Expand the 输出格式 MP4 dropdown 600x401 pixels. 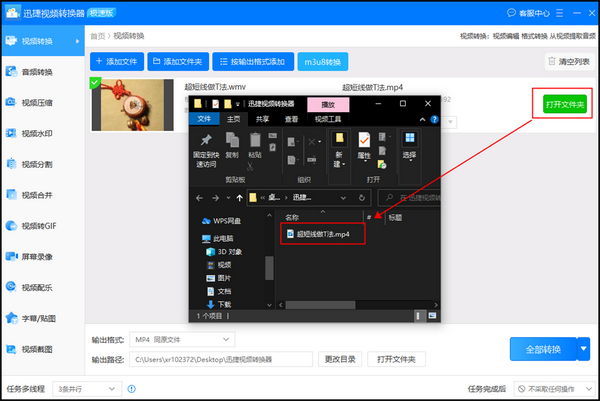(x=183, y=340)
